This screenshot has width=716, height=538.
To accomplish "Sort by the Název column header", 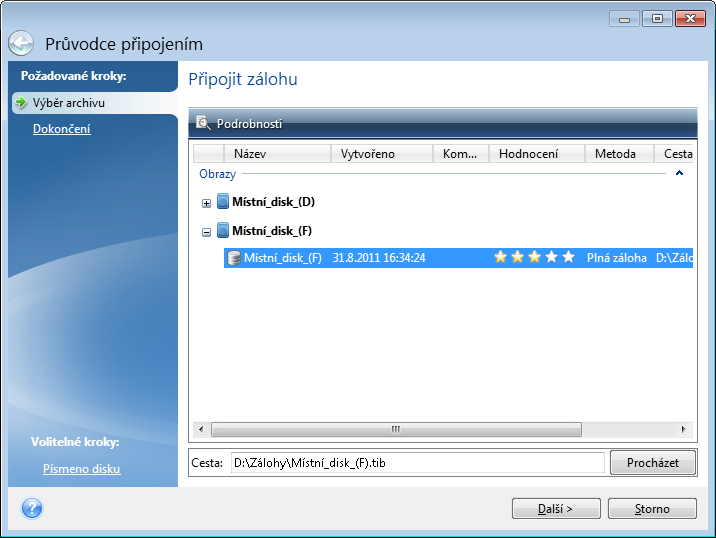I will (277, 154).
